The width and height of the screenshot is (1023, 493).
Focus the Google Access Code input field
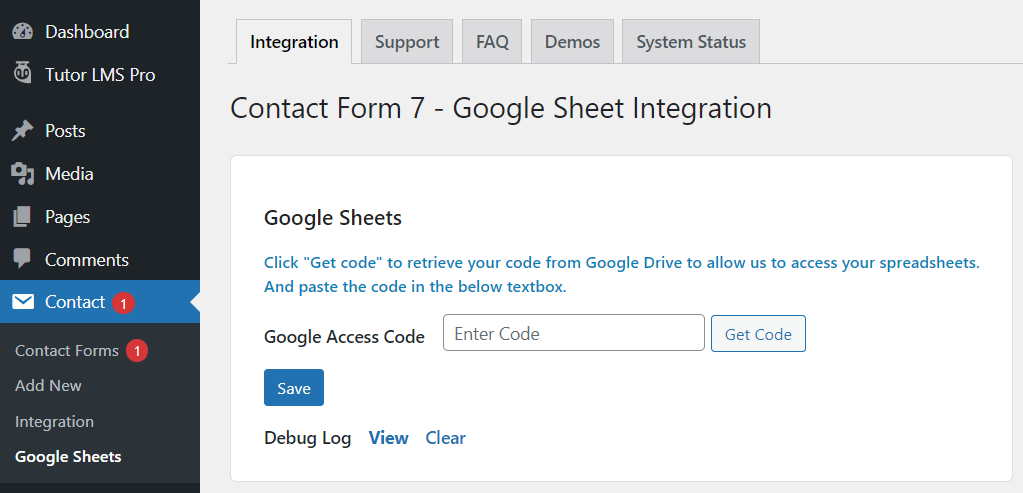573,333
